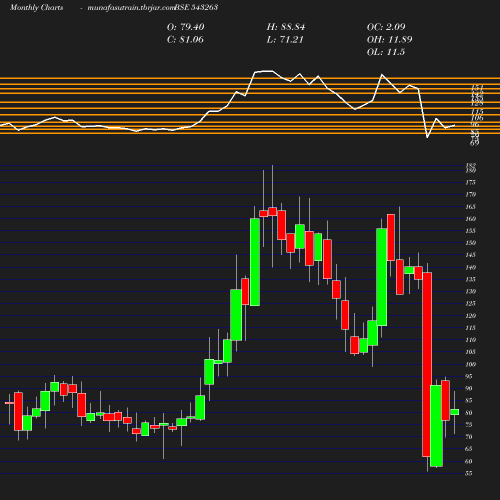Click the 90 price axis label
The image size is (500, 500).
point(469,388)
